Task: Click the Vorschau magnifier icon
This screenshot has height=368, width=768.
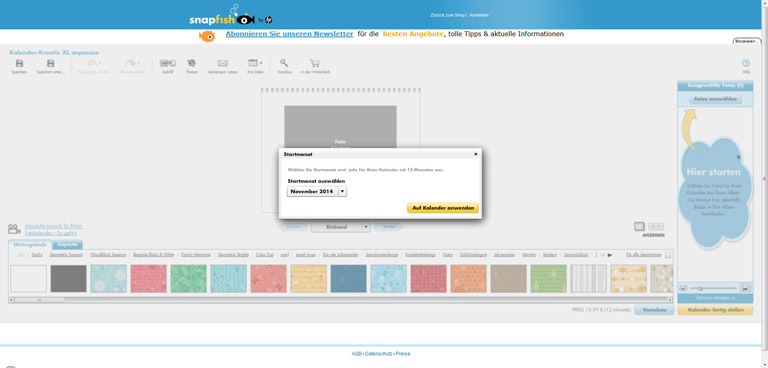Action: (284, 63)
